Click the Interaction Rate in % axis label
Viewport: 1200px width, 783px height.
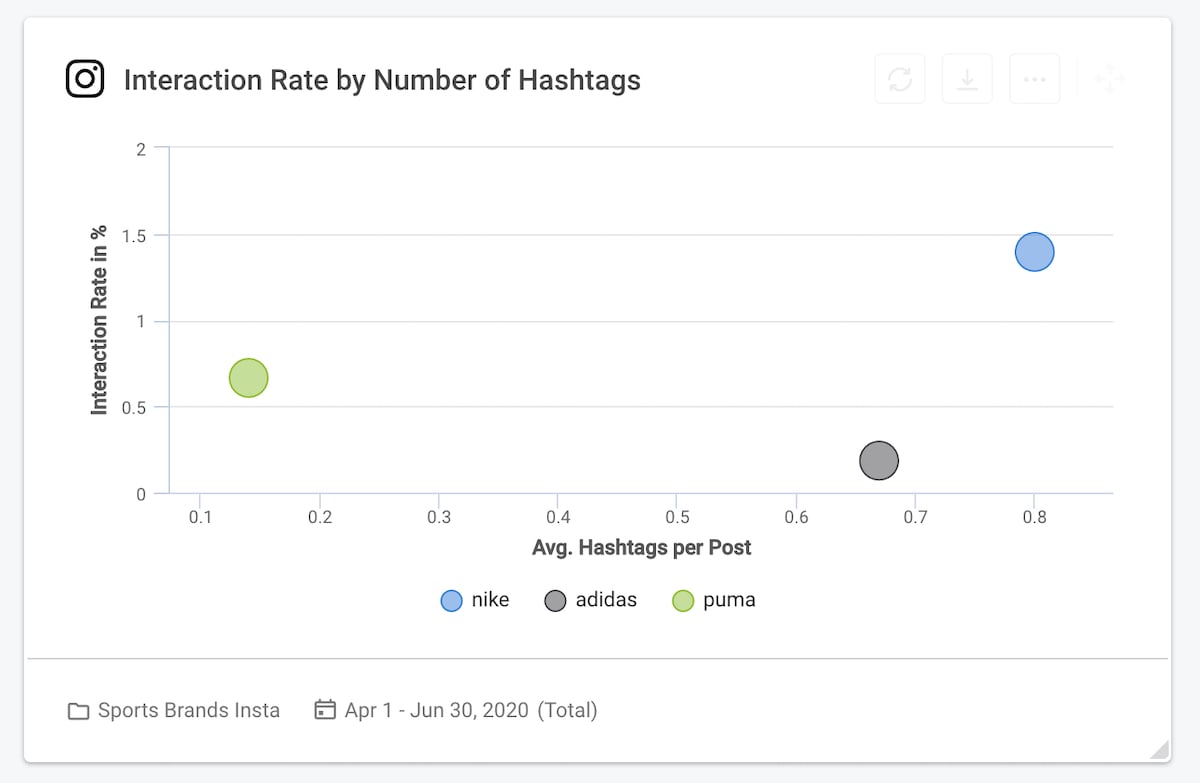(99, 320)
